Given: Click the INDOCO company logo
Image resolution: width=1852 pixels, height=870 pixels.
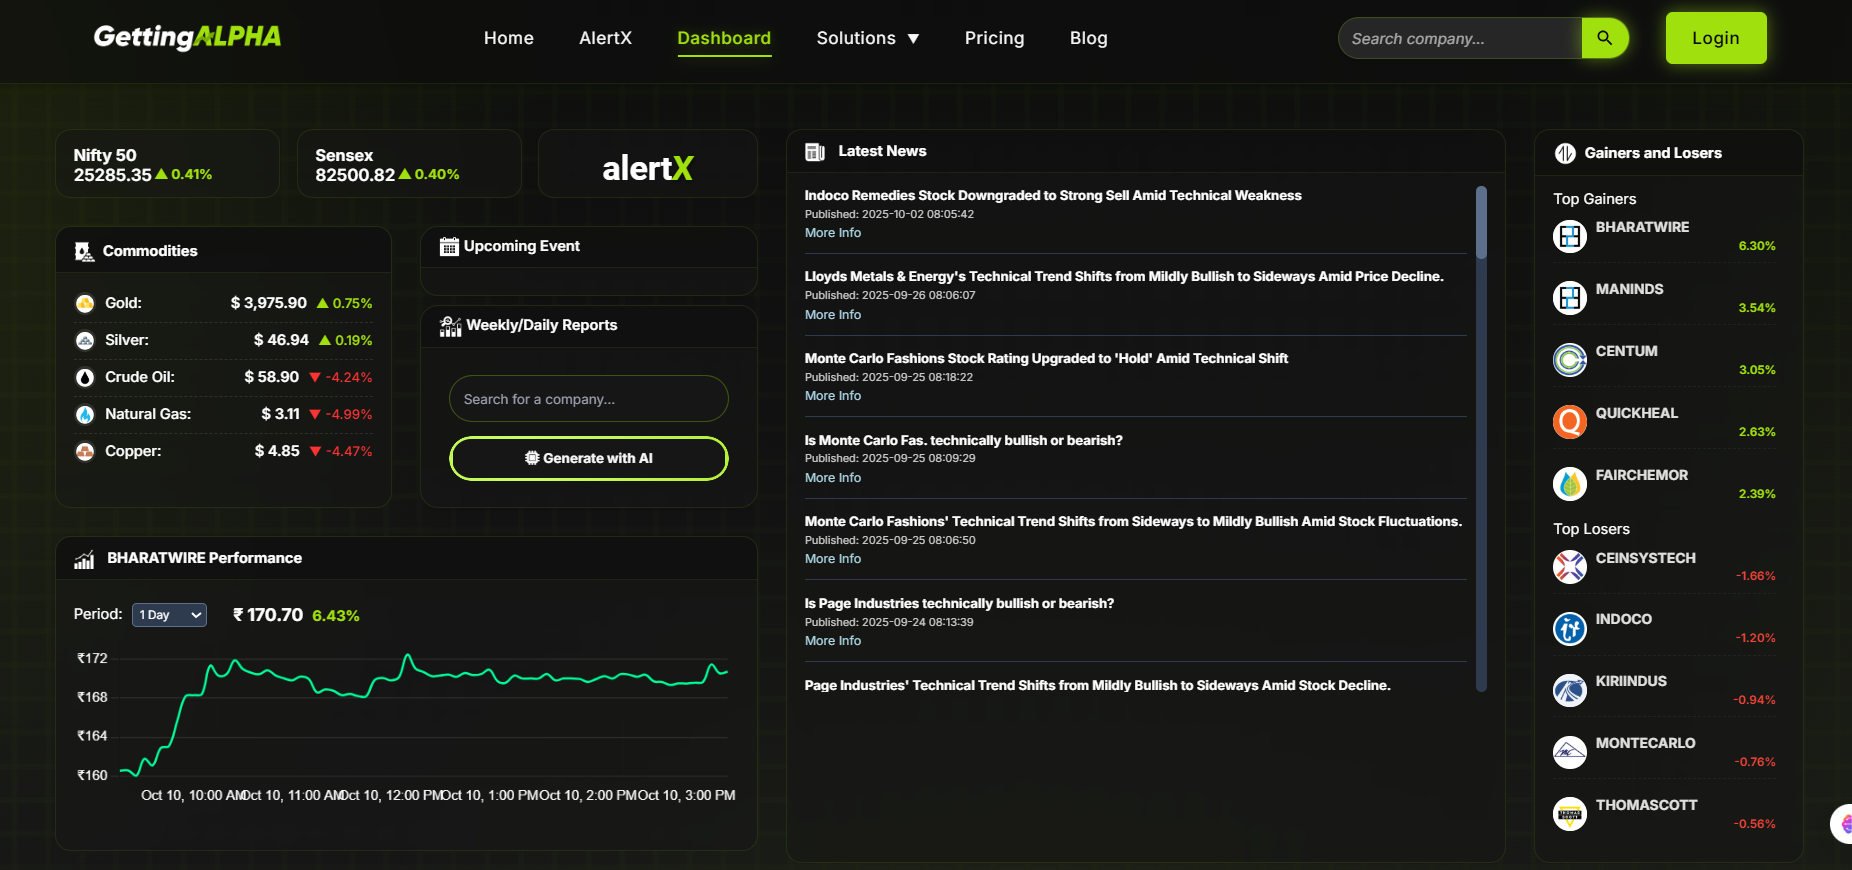Looking at the screenshot, I should pyautogui.click(x=1570, y=629).
